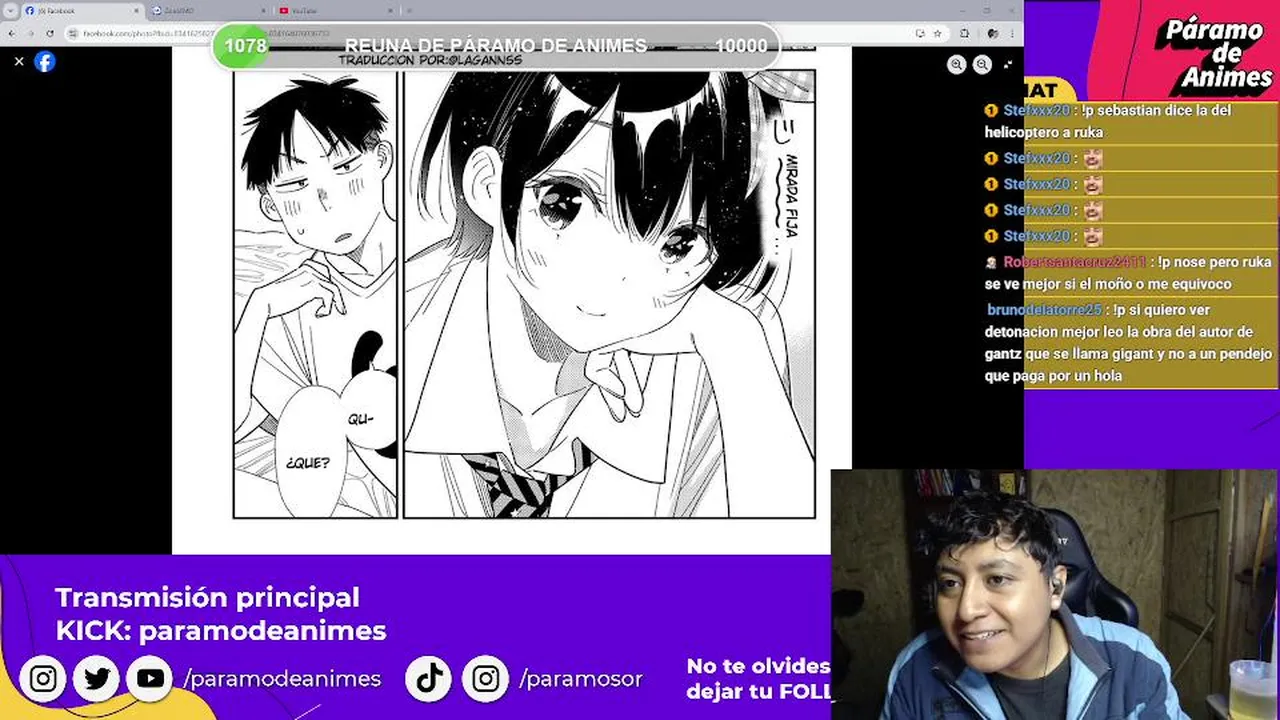The image size is (1280, 720).
Task: Click the Instagram icon beside Twitter icon
Action: pos(43,679)
